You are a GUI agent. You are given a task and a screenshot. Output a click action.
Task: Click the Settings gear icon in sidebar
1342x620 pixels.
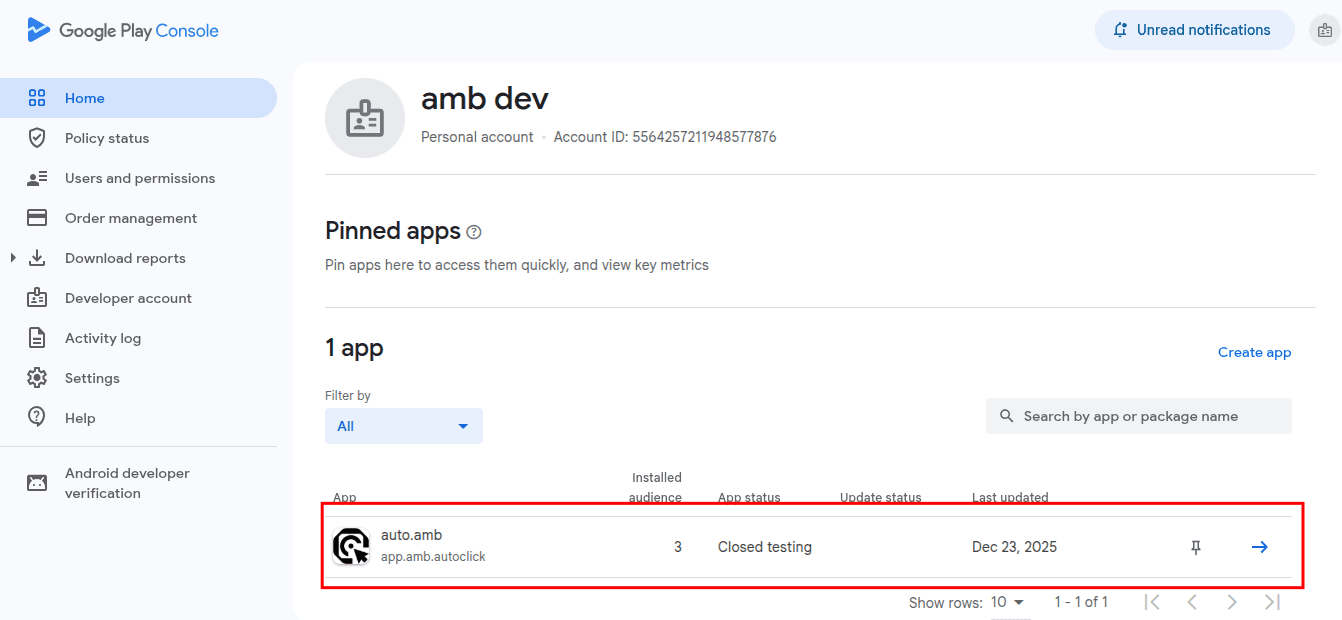[x=37, y=378]
